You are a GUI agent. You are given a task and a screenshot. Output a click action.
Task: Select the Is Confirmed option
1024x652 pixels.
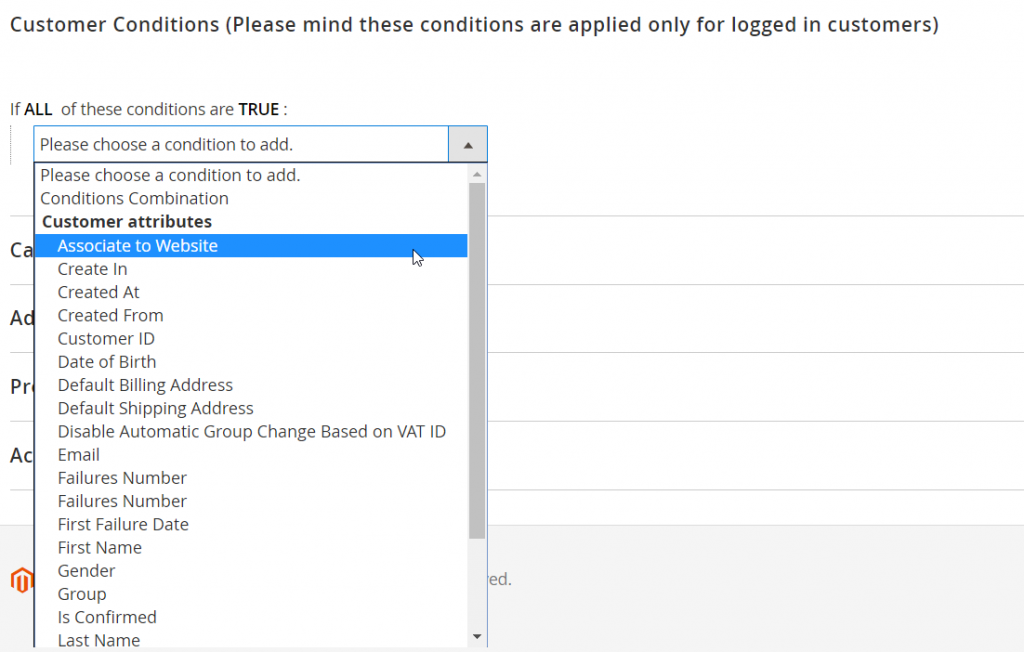pyautogui.click(x=107, y=617)
